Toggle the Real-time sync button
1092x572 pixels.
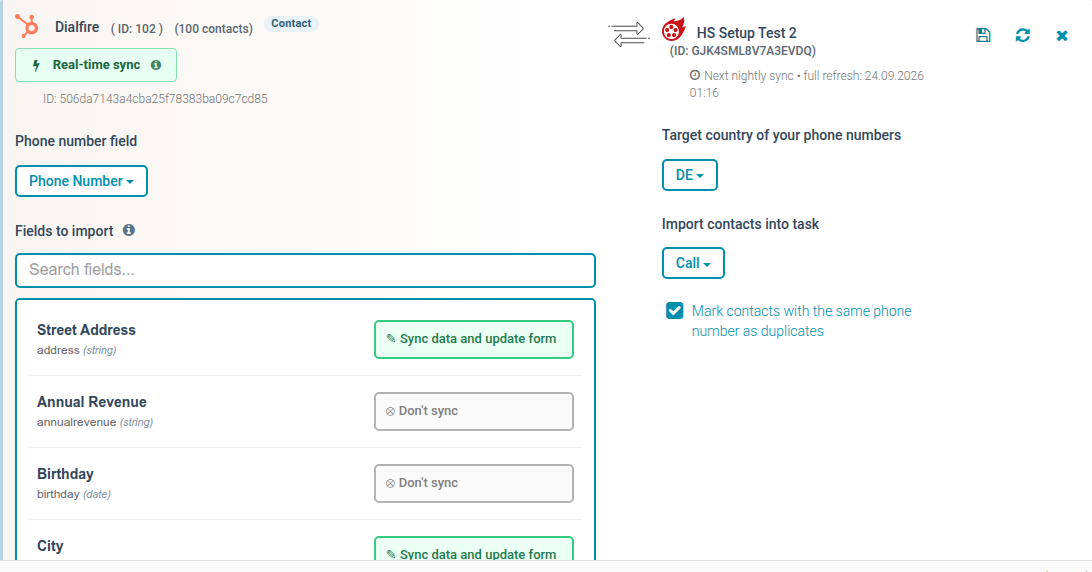click(x=96, y=65)
